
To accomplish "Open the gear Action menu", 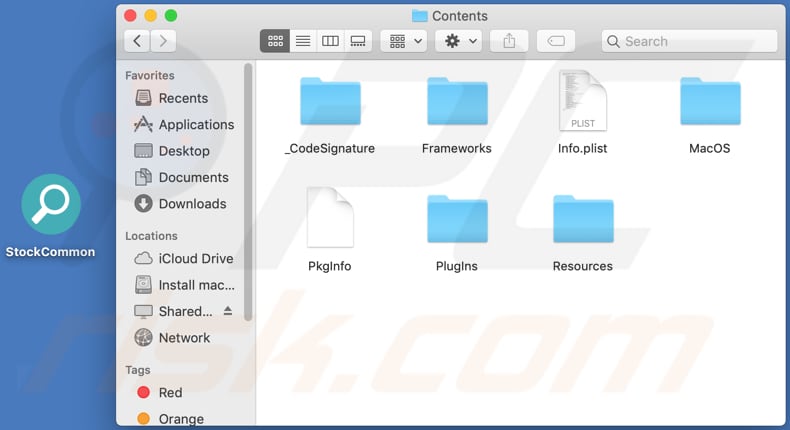I will [461, 41].
